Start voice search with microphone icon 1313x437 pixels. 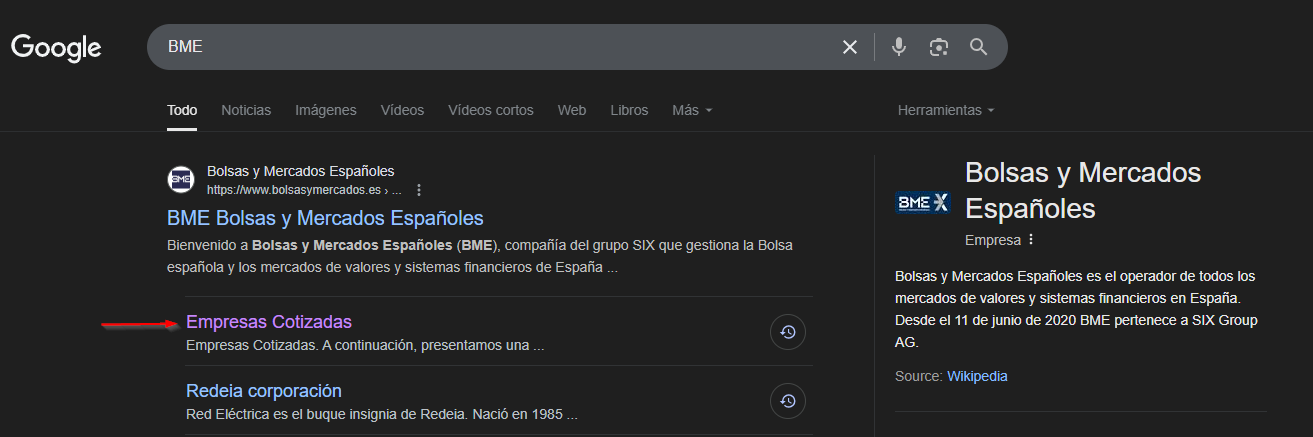tap(899, 47)
